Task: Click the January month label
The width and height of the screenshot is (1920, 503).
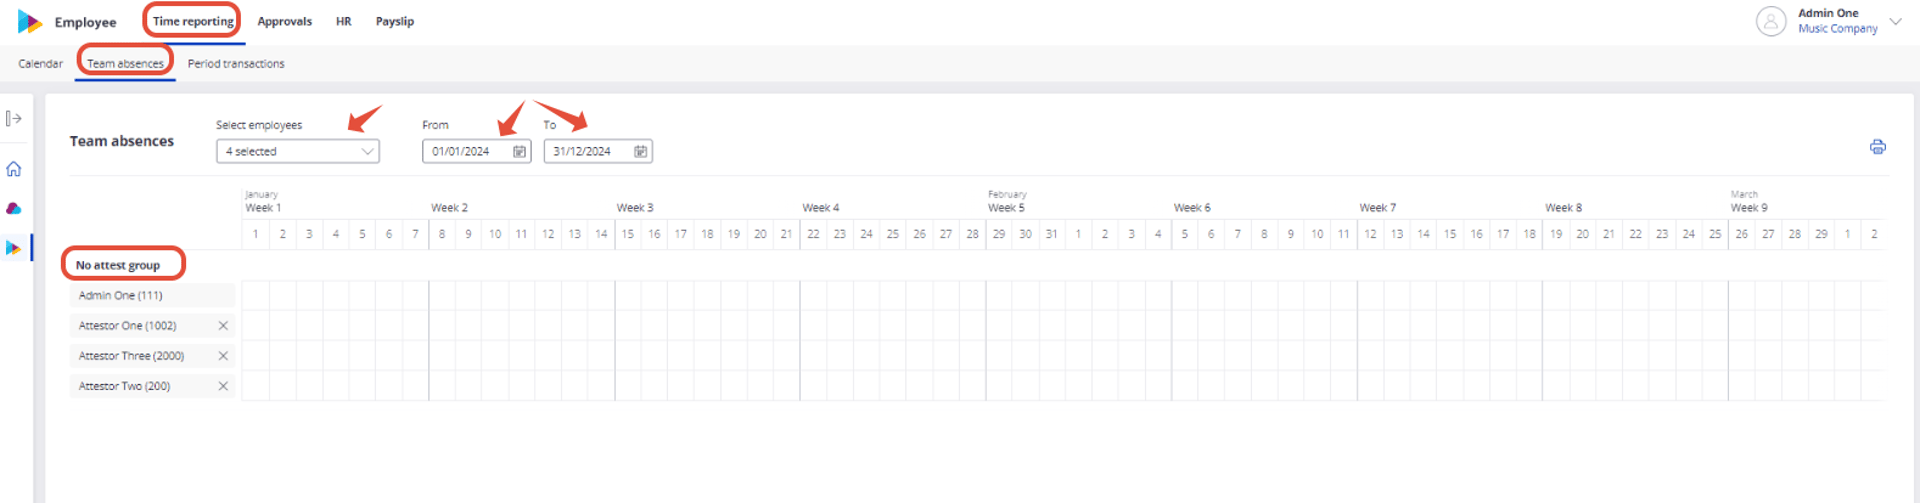Action: (x=261, y=195)
